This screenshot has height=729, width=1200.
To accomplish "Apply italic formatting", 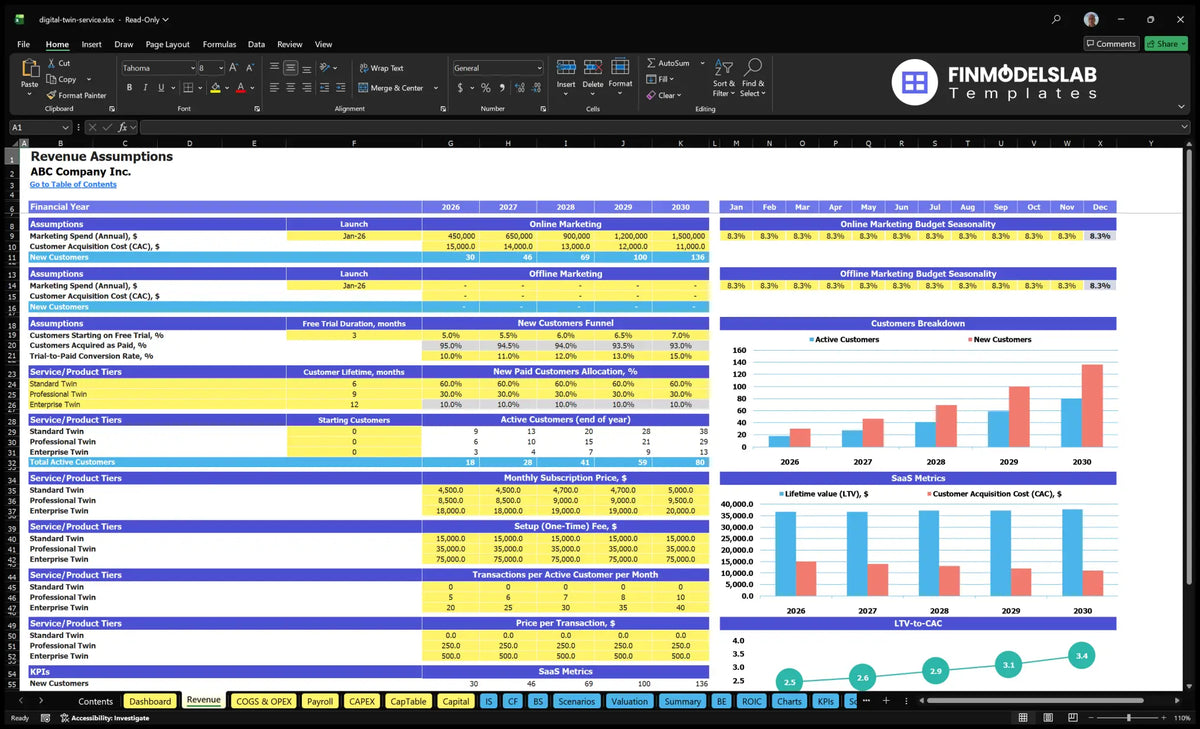I will pyautogui.click(x=145, y=88).
